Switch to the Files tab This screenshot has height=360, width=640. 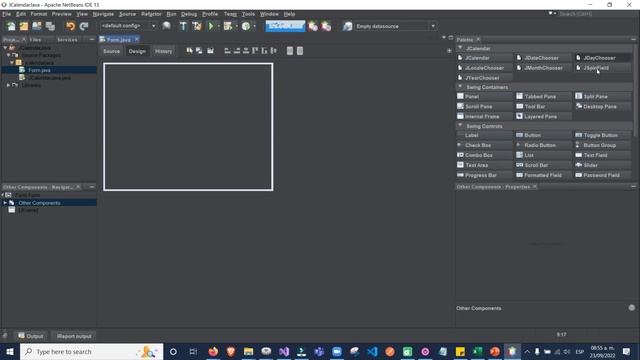pyautogui.click(x=36, y=40)
